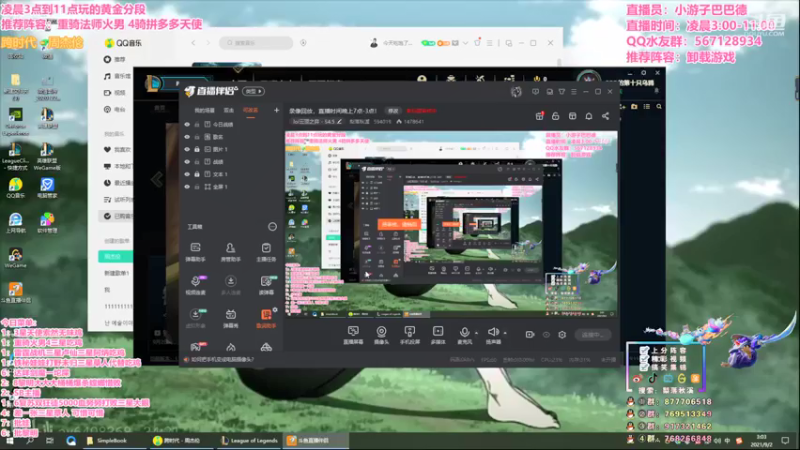Open the 读弹幕 tool

tap(266, 285)
